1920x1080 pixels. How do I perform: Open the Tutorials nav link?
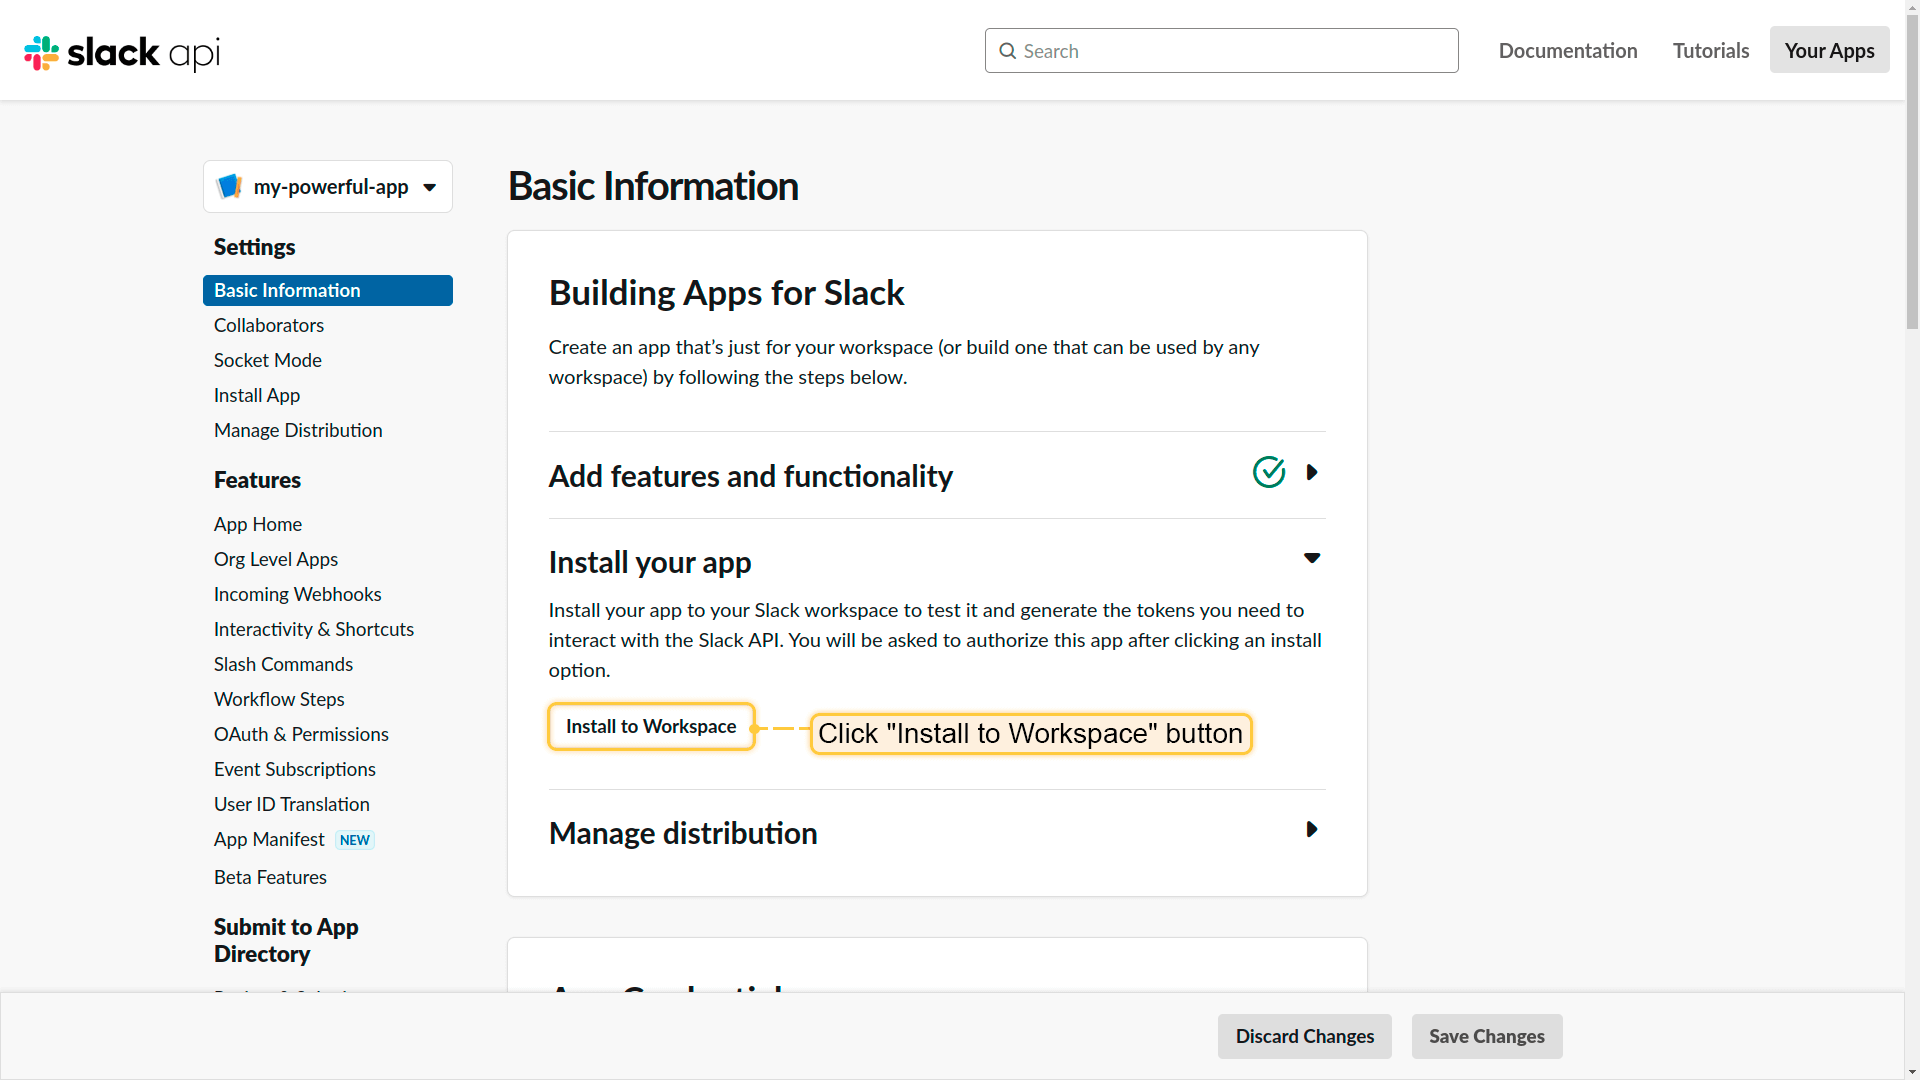[x=1710, y=50]
